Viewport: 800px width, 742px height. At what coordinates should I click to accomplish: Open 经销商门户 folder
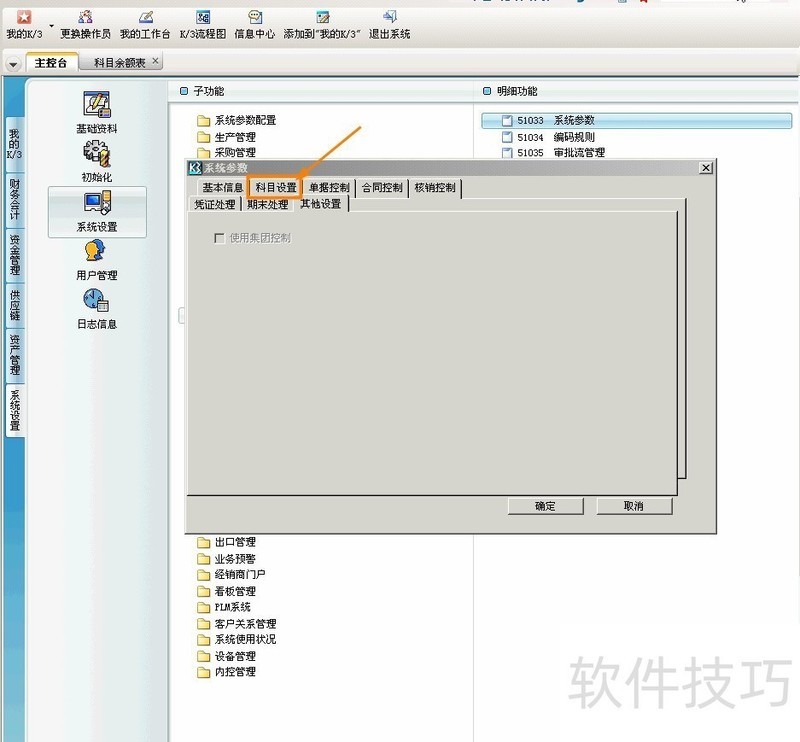[x=231, y=575]
